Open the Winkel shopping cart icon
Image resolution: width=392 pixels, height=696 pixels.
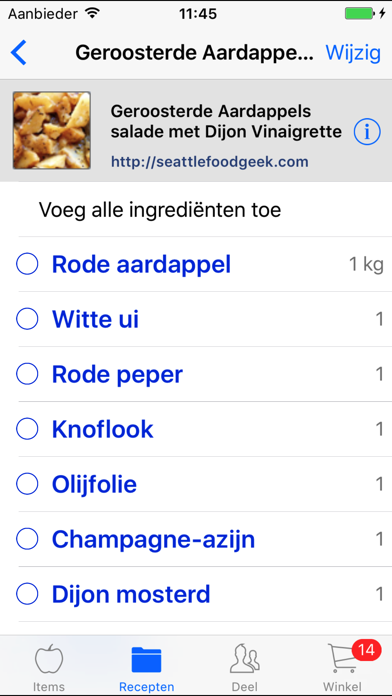pyautogui.click(x=343, y=660)
